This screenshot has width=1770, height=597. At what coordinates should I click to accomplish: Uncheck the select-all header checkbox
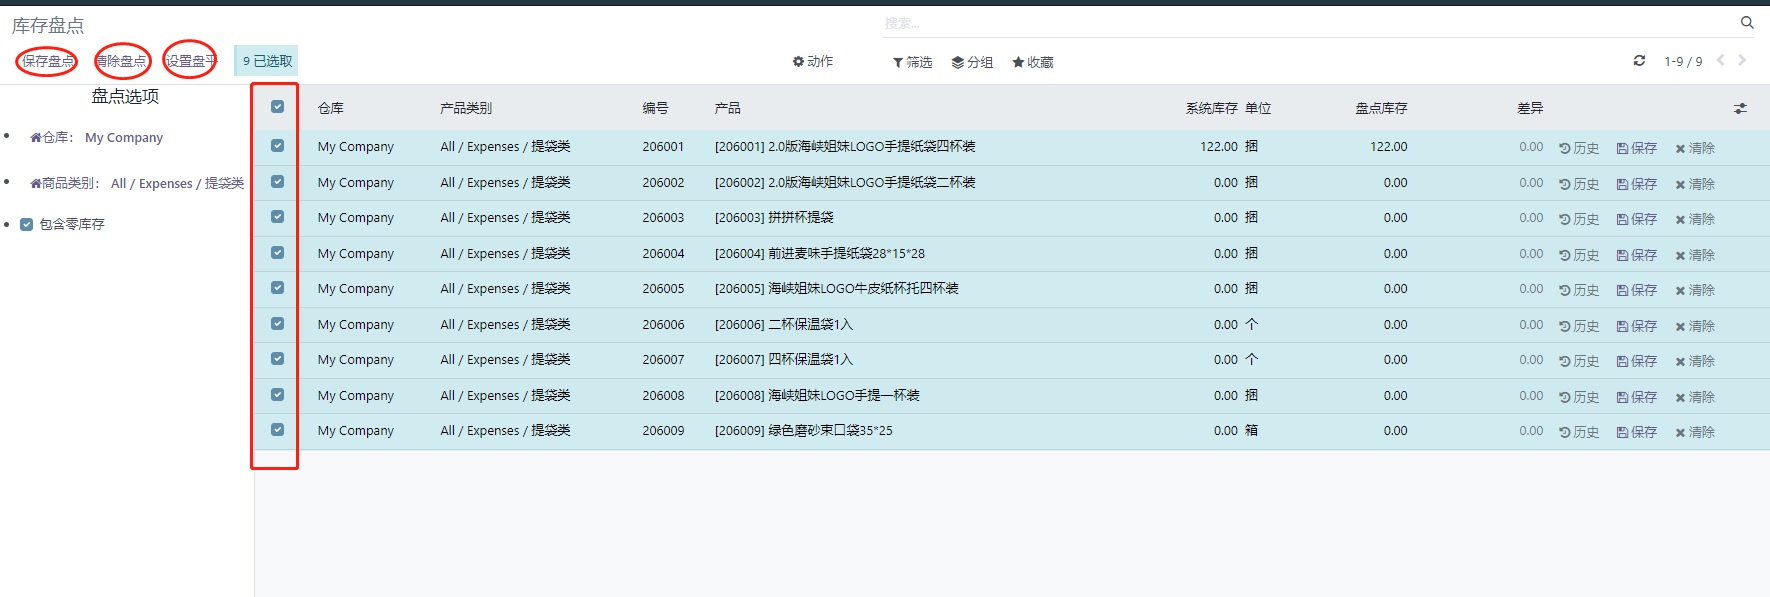tap(277, 107)
